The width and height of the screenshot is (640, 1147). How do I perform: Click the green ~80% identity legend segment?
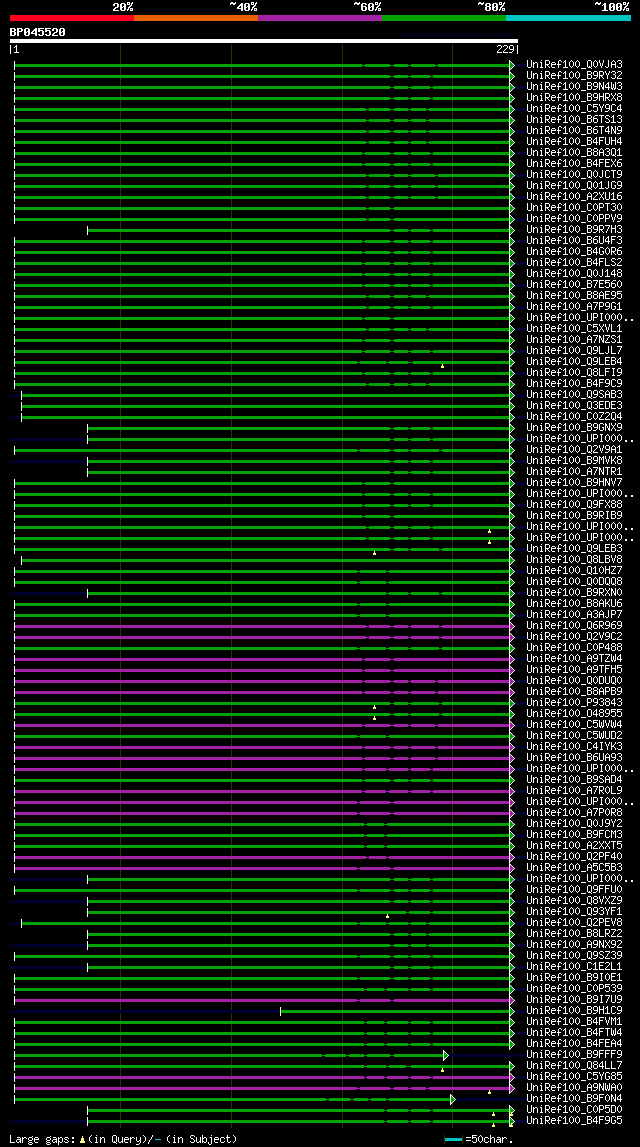pos(444,18)
